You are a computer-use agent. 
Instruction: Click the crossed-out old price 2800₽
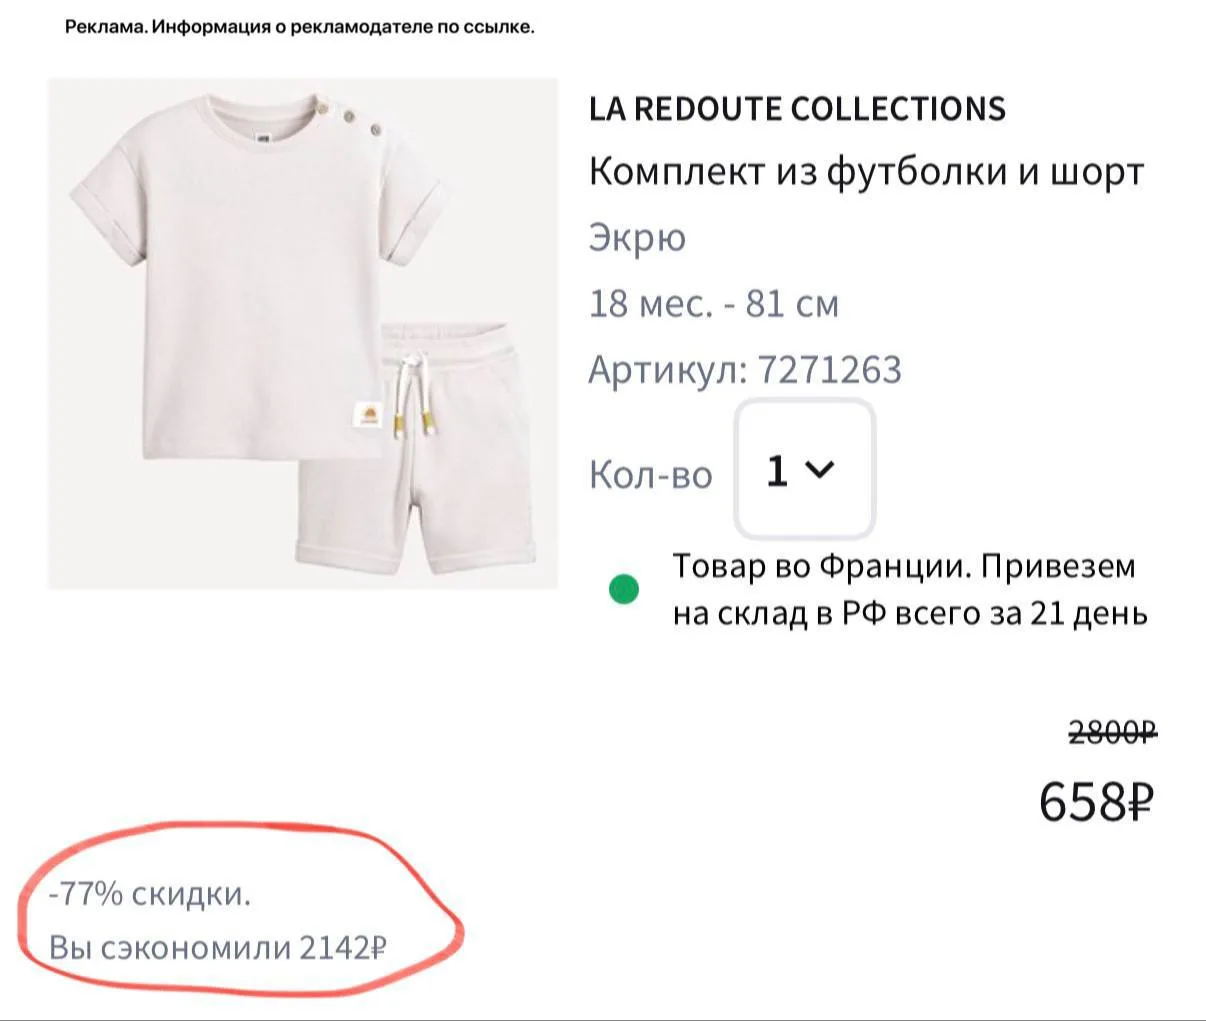[1112, 733]
